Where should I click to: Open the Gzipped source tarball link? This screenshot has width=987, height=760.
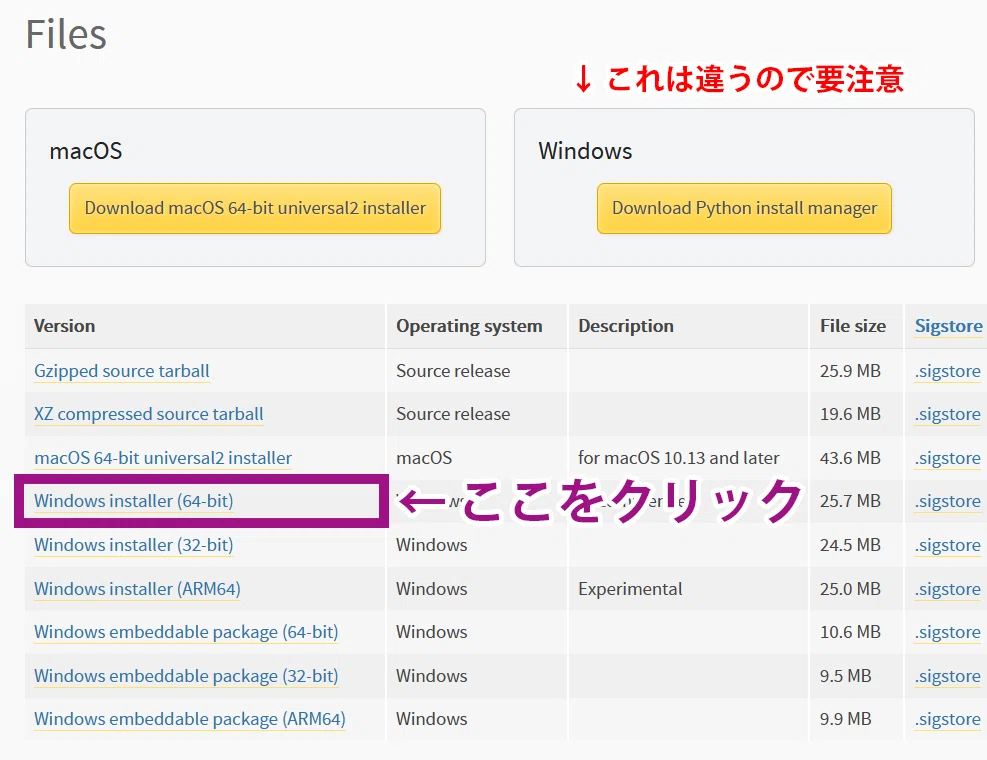tap(121, 371)
